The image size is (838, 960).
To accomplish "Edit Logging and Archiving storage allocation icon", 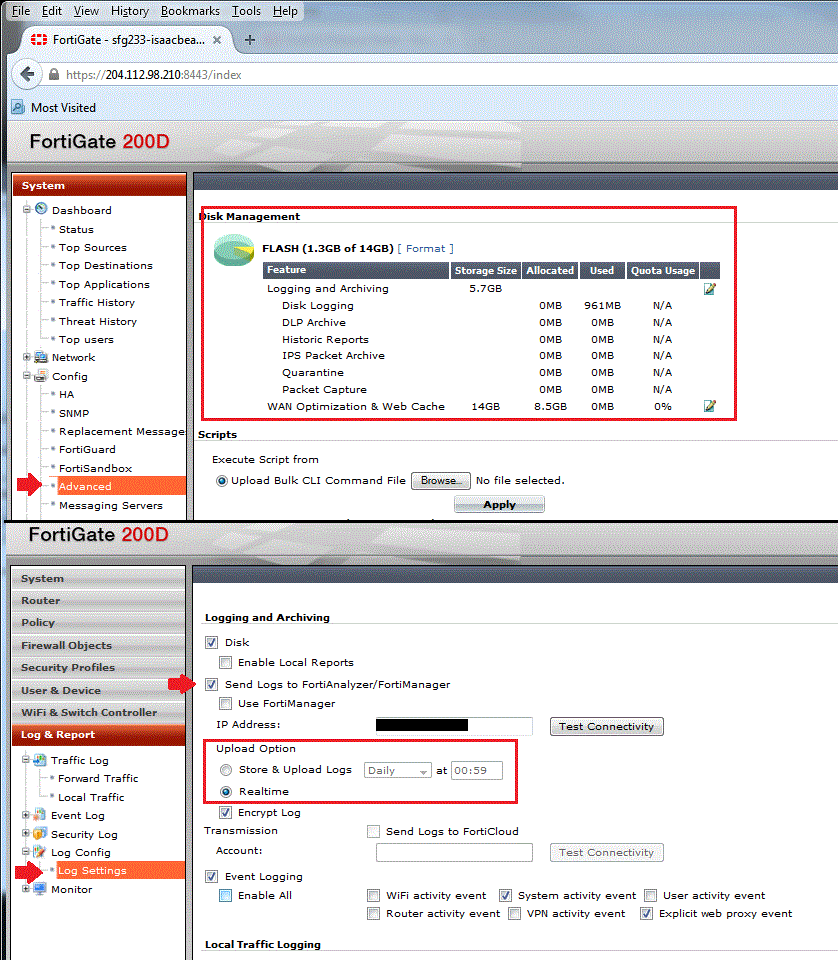I will [x=709, y=289].
